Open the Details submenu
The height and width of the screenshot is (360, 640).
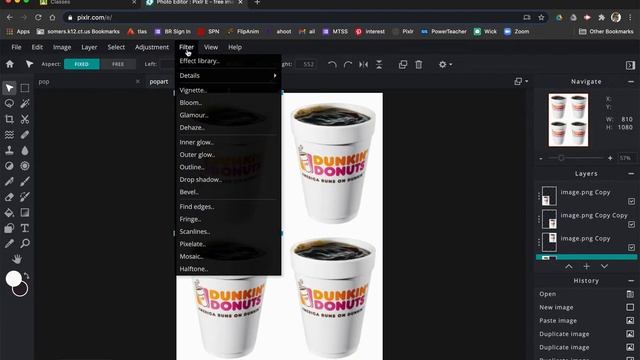click(228, 76)
